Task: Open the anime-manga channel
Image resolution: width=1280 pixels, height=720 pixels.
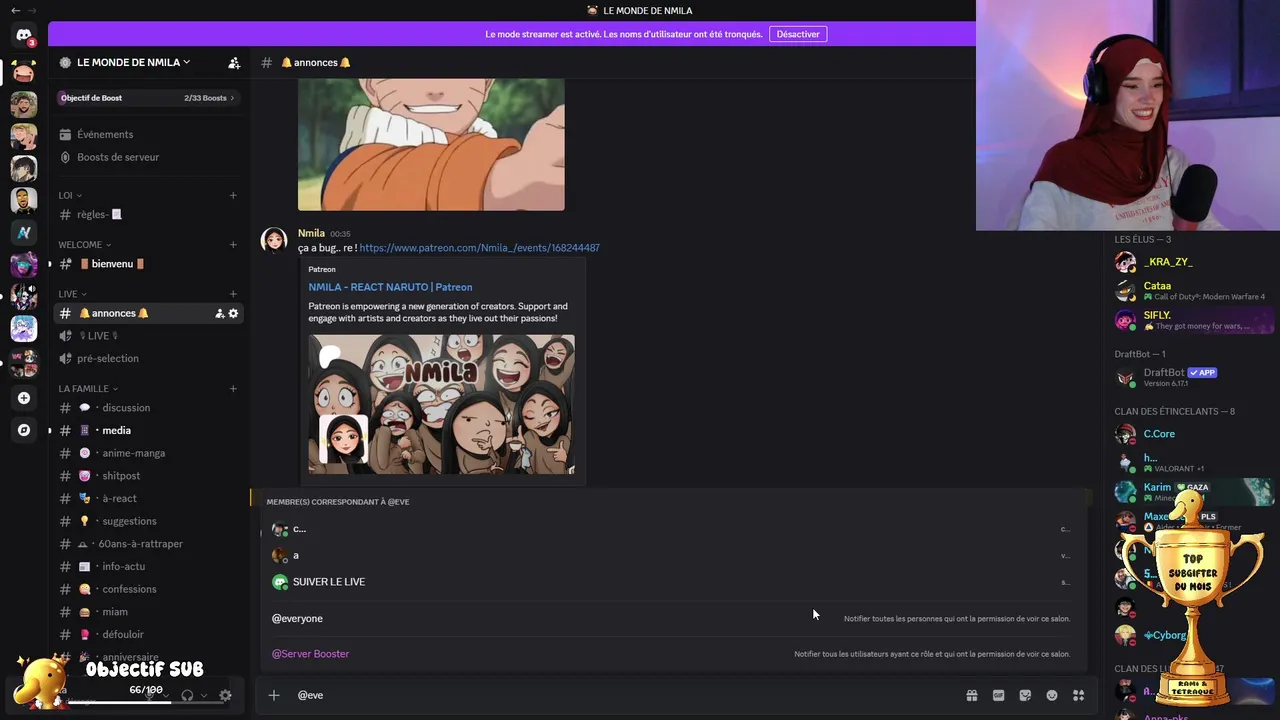Action: coord(150,453)
